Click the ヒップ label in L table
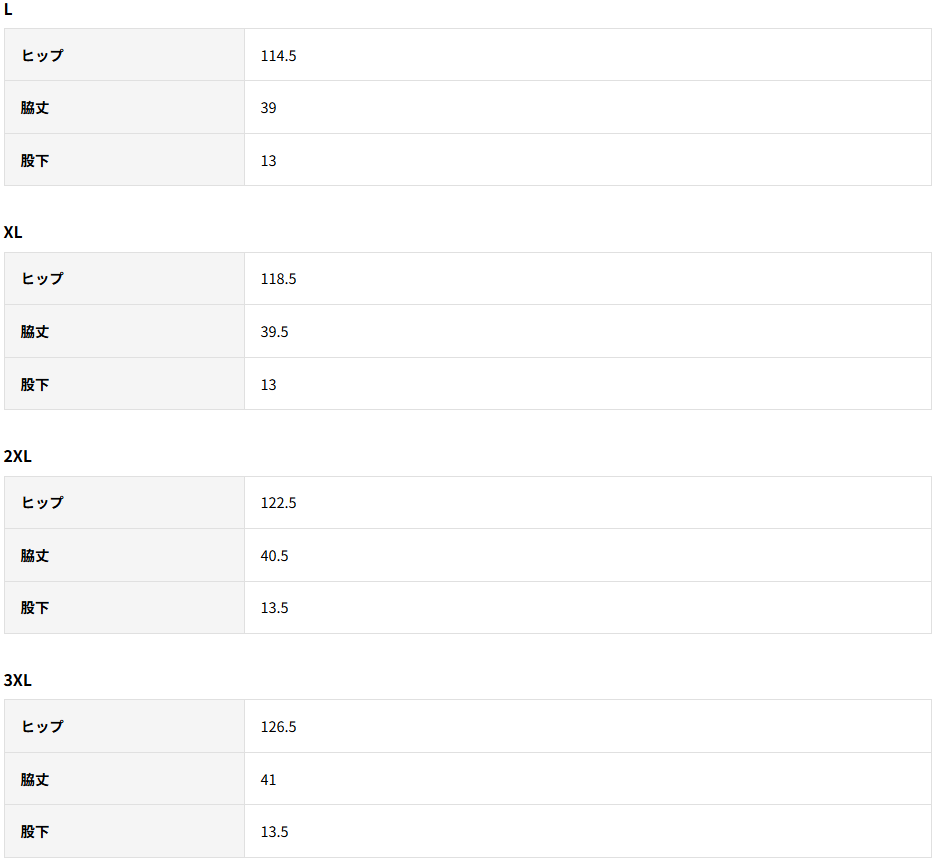 coord(42,56)
